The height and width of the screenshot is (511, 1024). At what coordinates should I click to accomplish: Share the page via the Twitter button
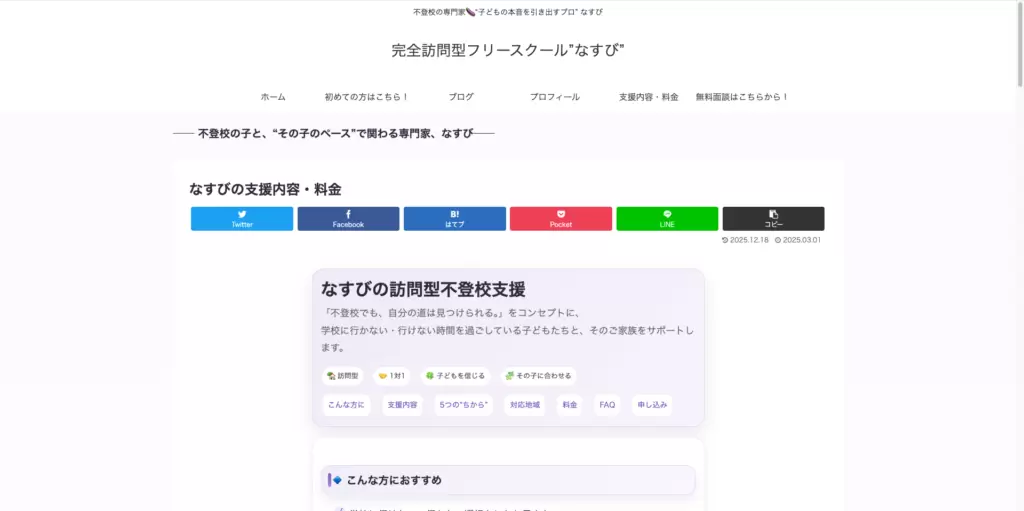pyautogui.click(x=242, y=219)
